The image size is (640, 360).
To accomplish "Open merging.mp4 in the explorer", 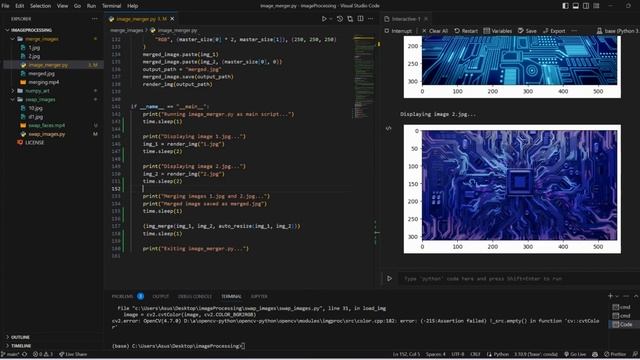I will pos(43,82).
